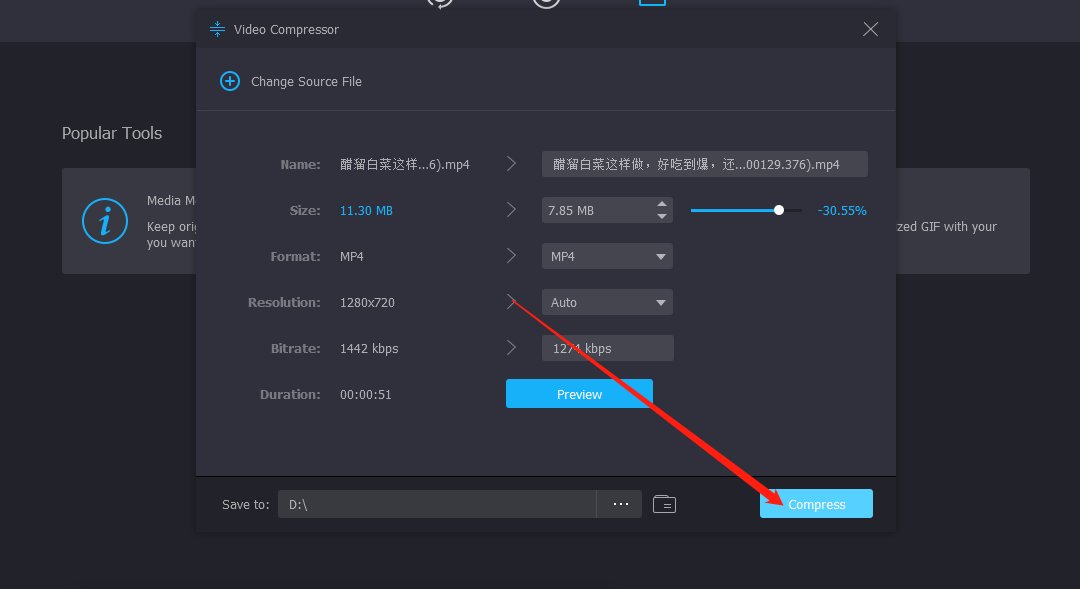The image size is (1080, 589).
Task: Click the three-dots browse button for save path
Action: click(620, 504)
